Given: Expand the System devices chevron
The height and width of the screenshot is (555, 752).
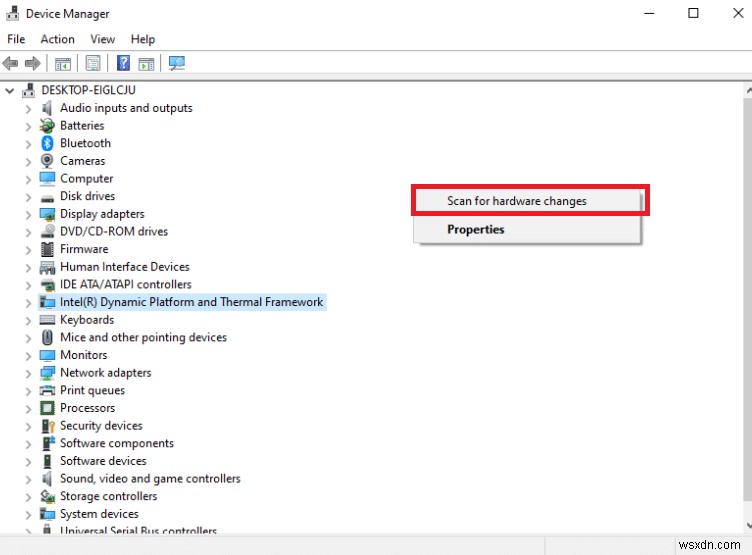Looking at the screenshot, I should pyautogui.click(x=28, y=515).
